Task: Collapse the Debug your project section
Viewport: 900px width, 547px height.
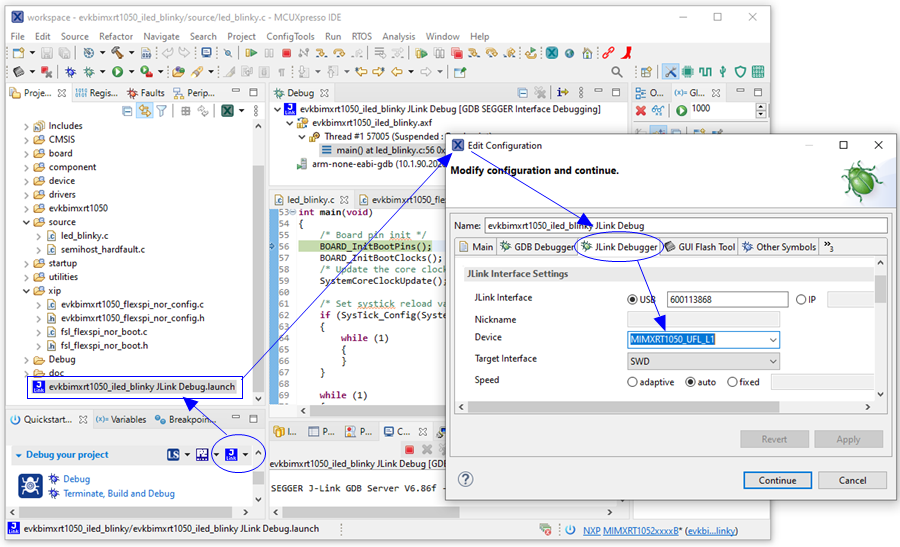Action: [x=18, y=455]
